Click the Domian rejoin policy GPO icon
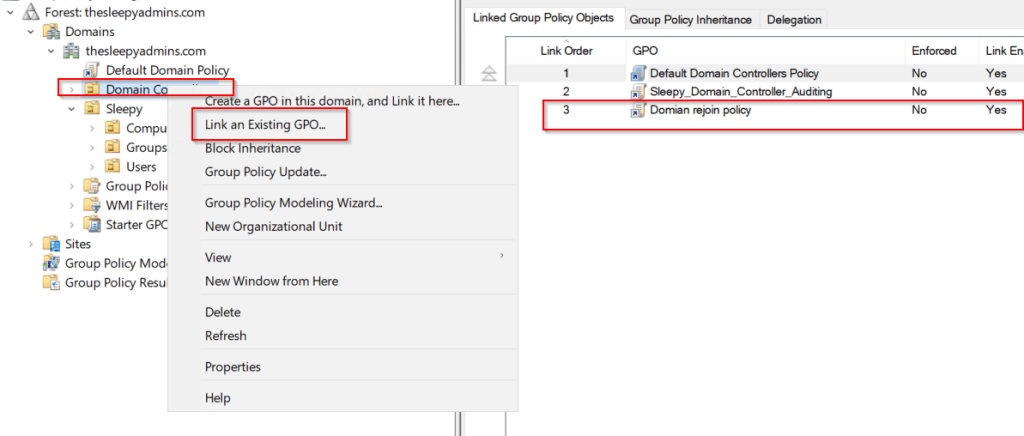This screenshot has height=436, width=1024. tap(638, 111)
